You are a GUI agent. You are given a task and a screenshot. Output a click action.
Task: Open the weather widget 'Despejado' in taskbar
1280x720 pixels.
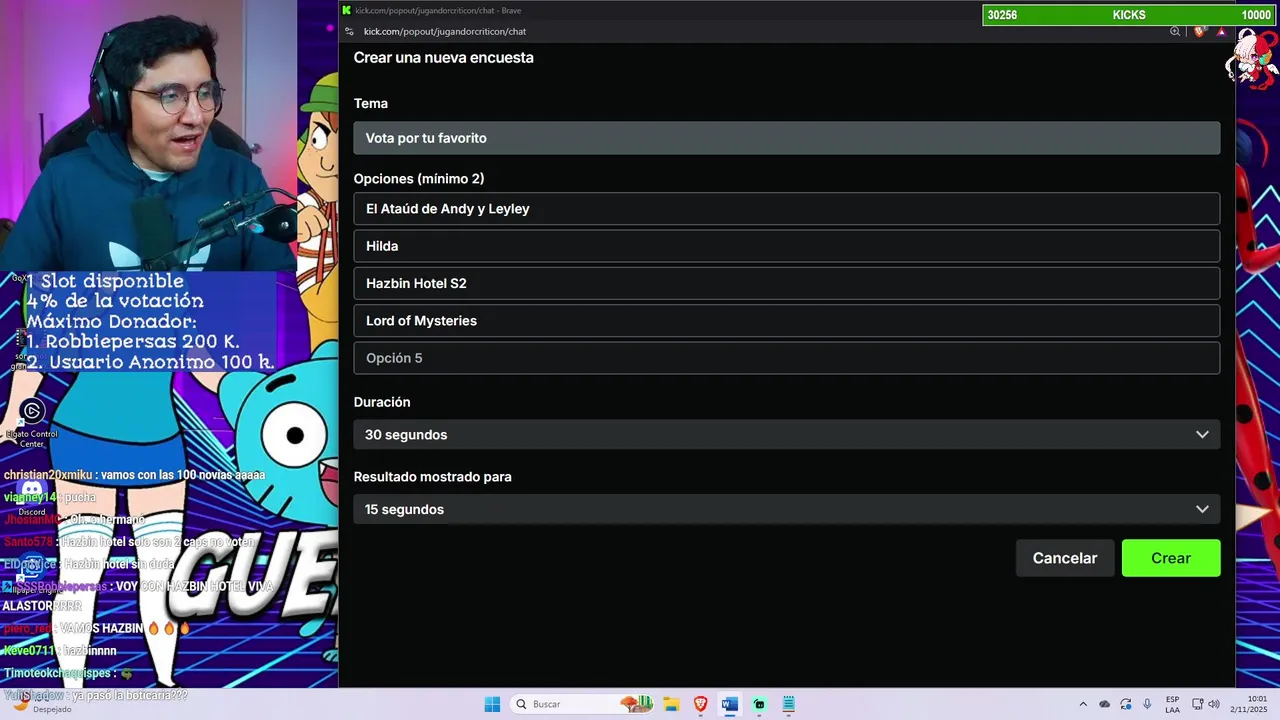pos(40,703)
